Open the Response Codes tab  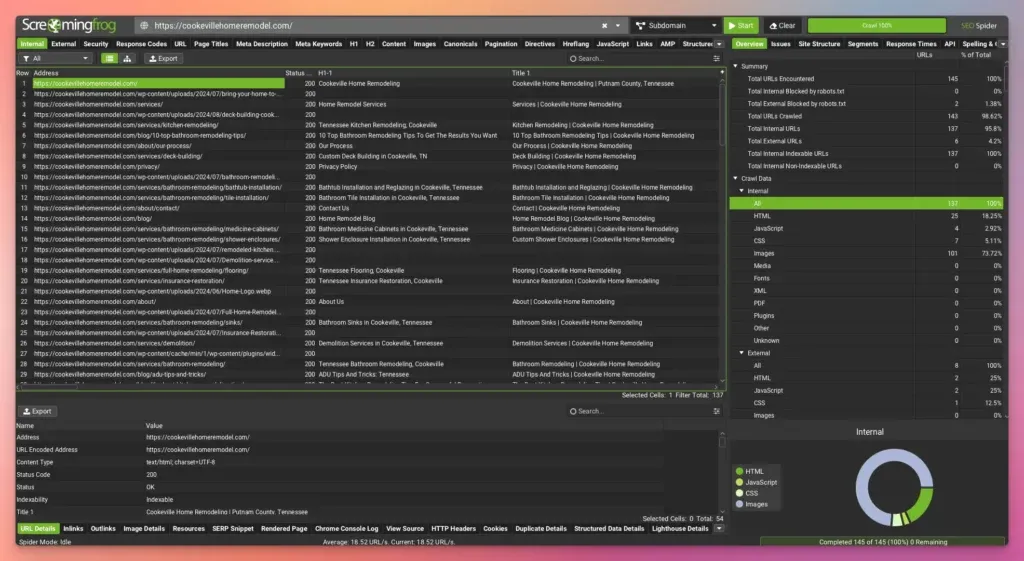[141, 44]
